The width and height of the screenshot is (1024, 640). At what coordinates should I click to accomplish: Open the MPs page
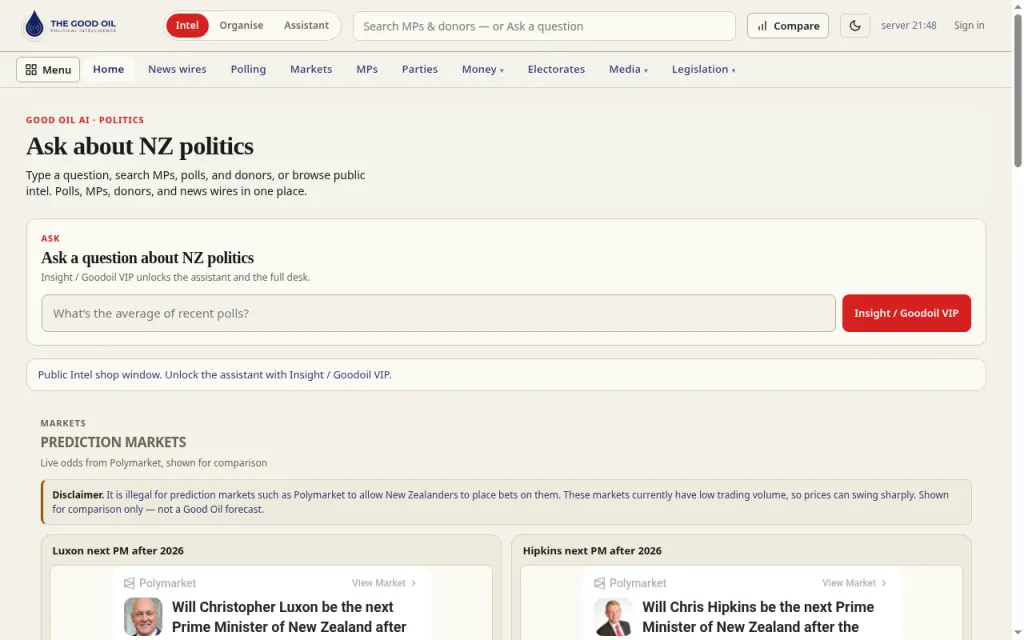(x=367, y=69)
